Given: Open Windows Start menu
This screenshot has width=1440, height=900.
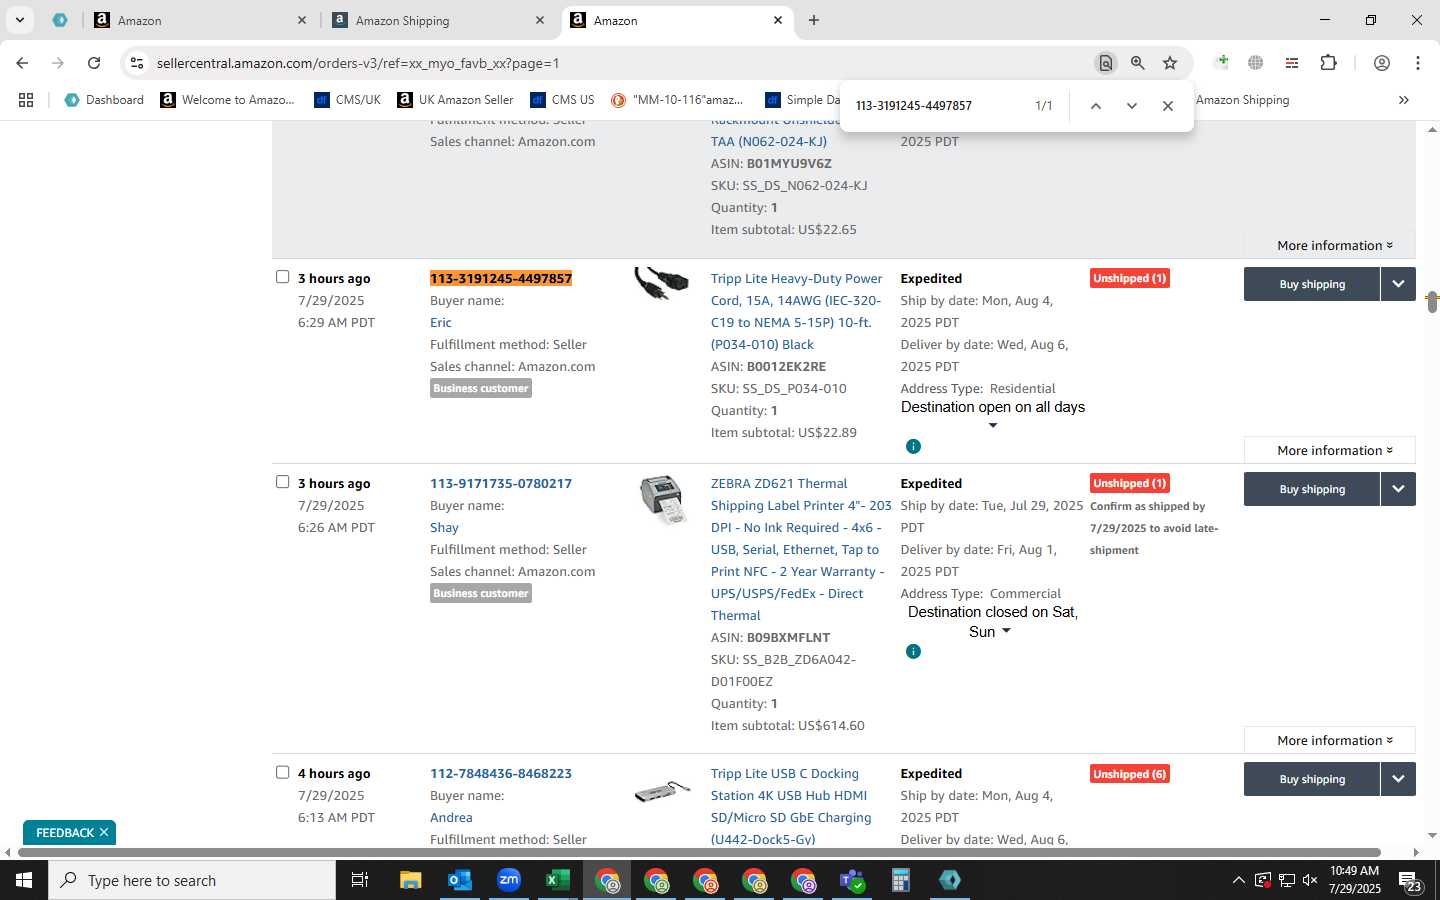Looking at the screenshot, I should [x=24, y=880].
